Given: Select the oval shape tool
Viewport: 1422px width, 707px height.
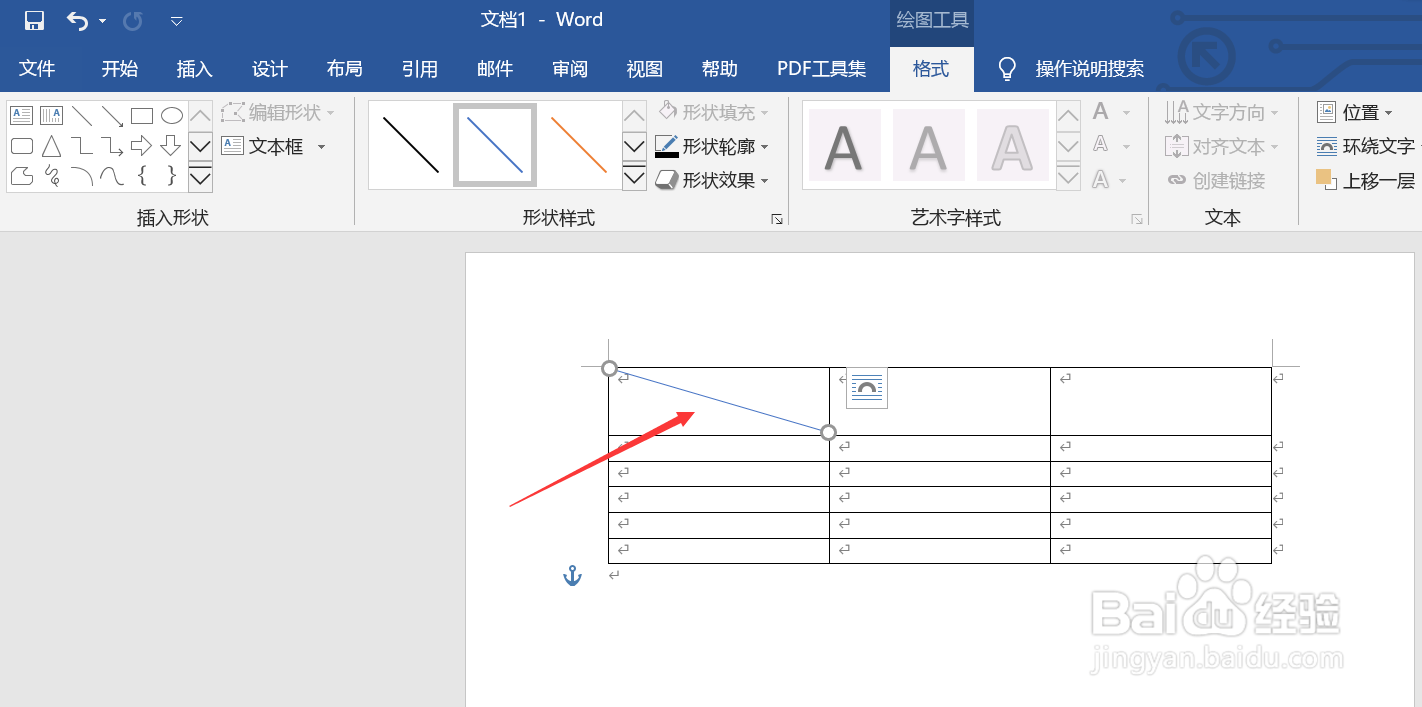Looking at the screenshot, I should [171, 114].
